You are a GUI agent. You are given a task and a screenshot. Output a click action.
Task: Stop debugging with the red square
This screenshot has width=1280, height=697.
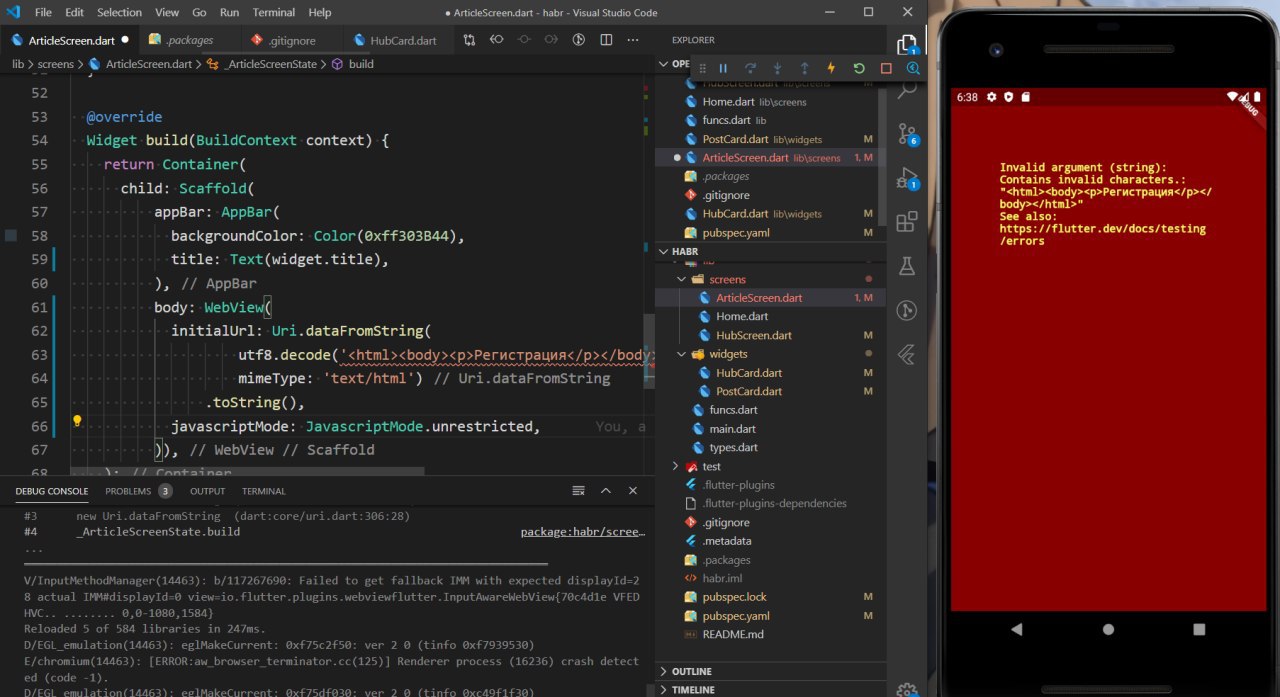(886, 69)
